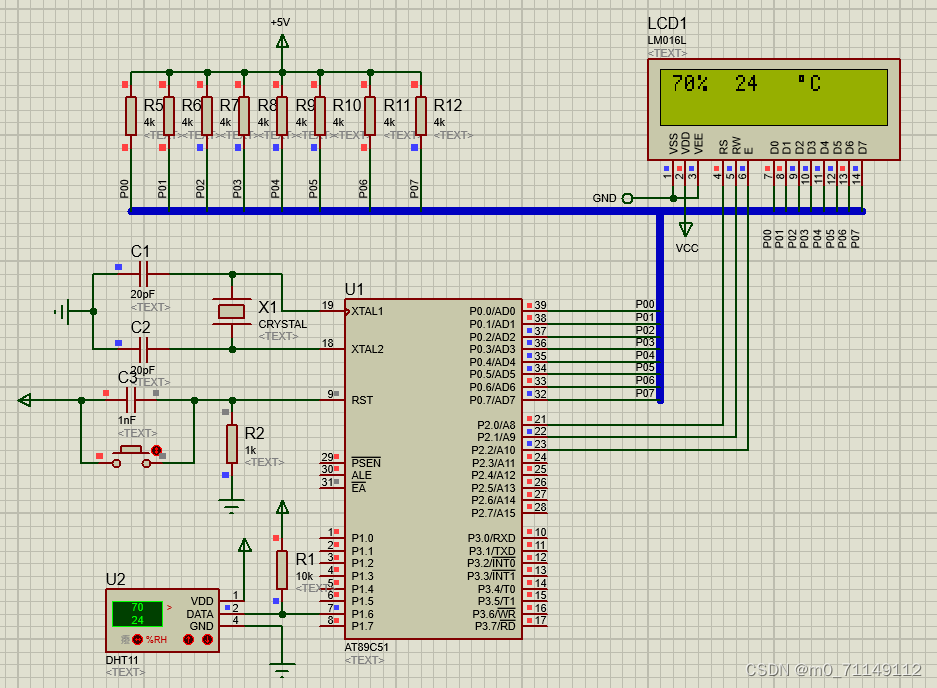Click the R1 reference label
The height and width of the screenshot is (688, 937).
click(305, 559)
